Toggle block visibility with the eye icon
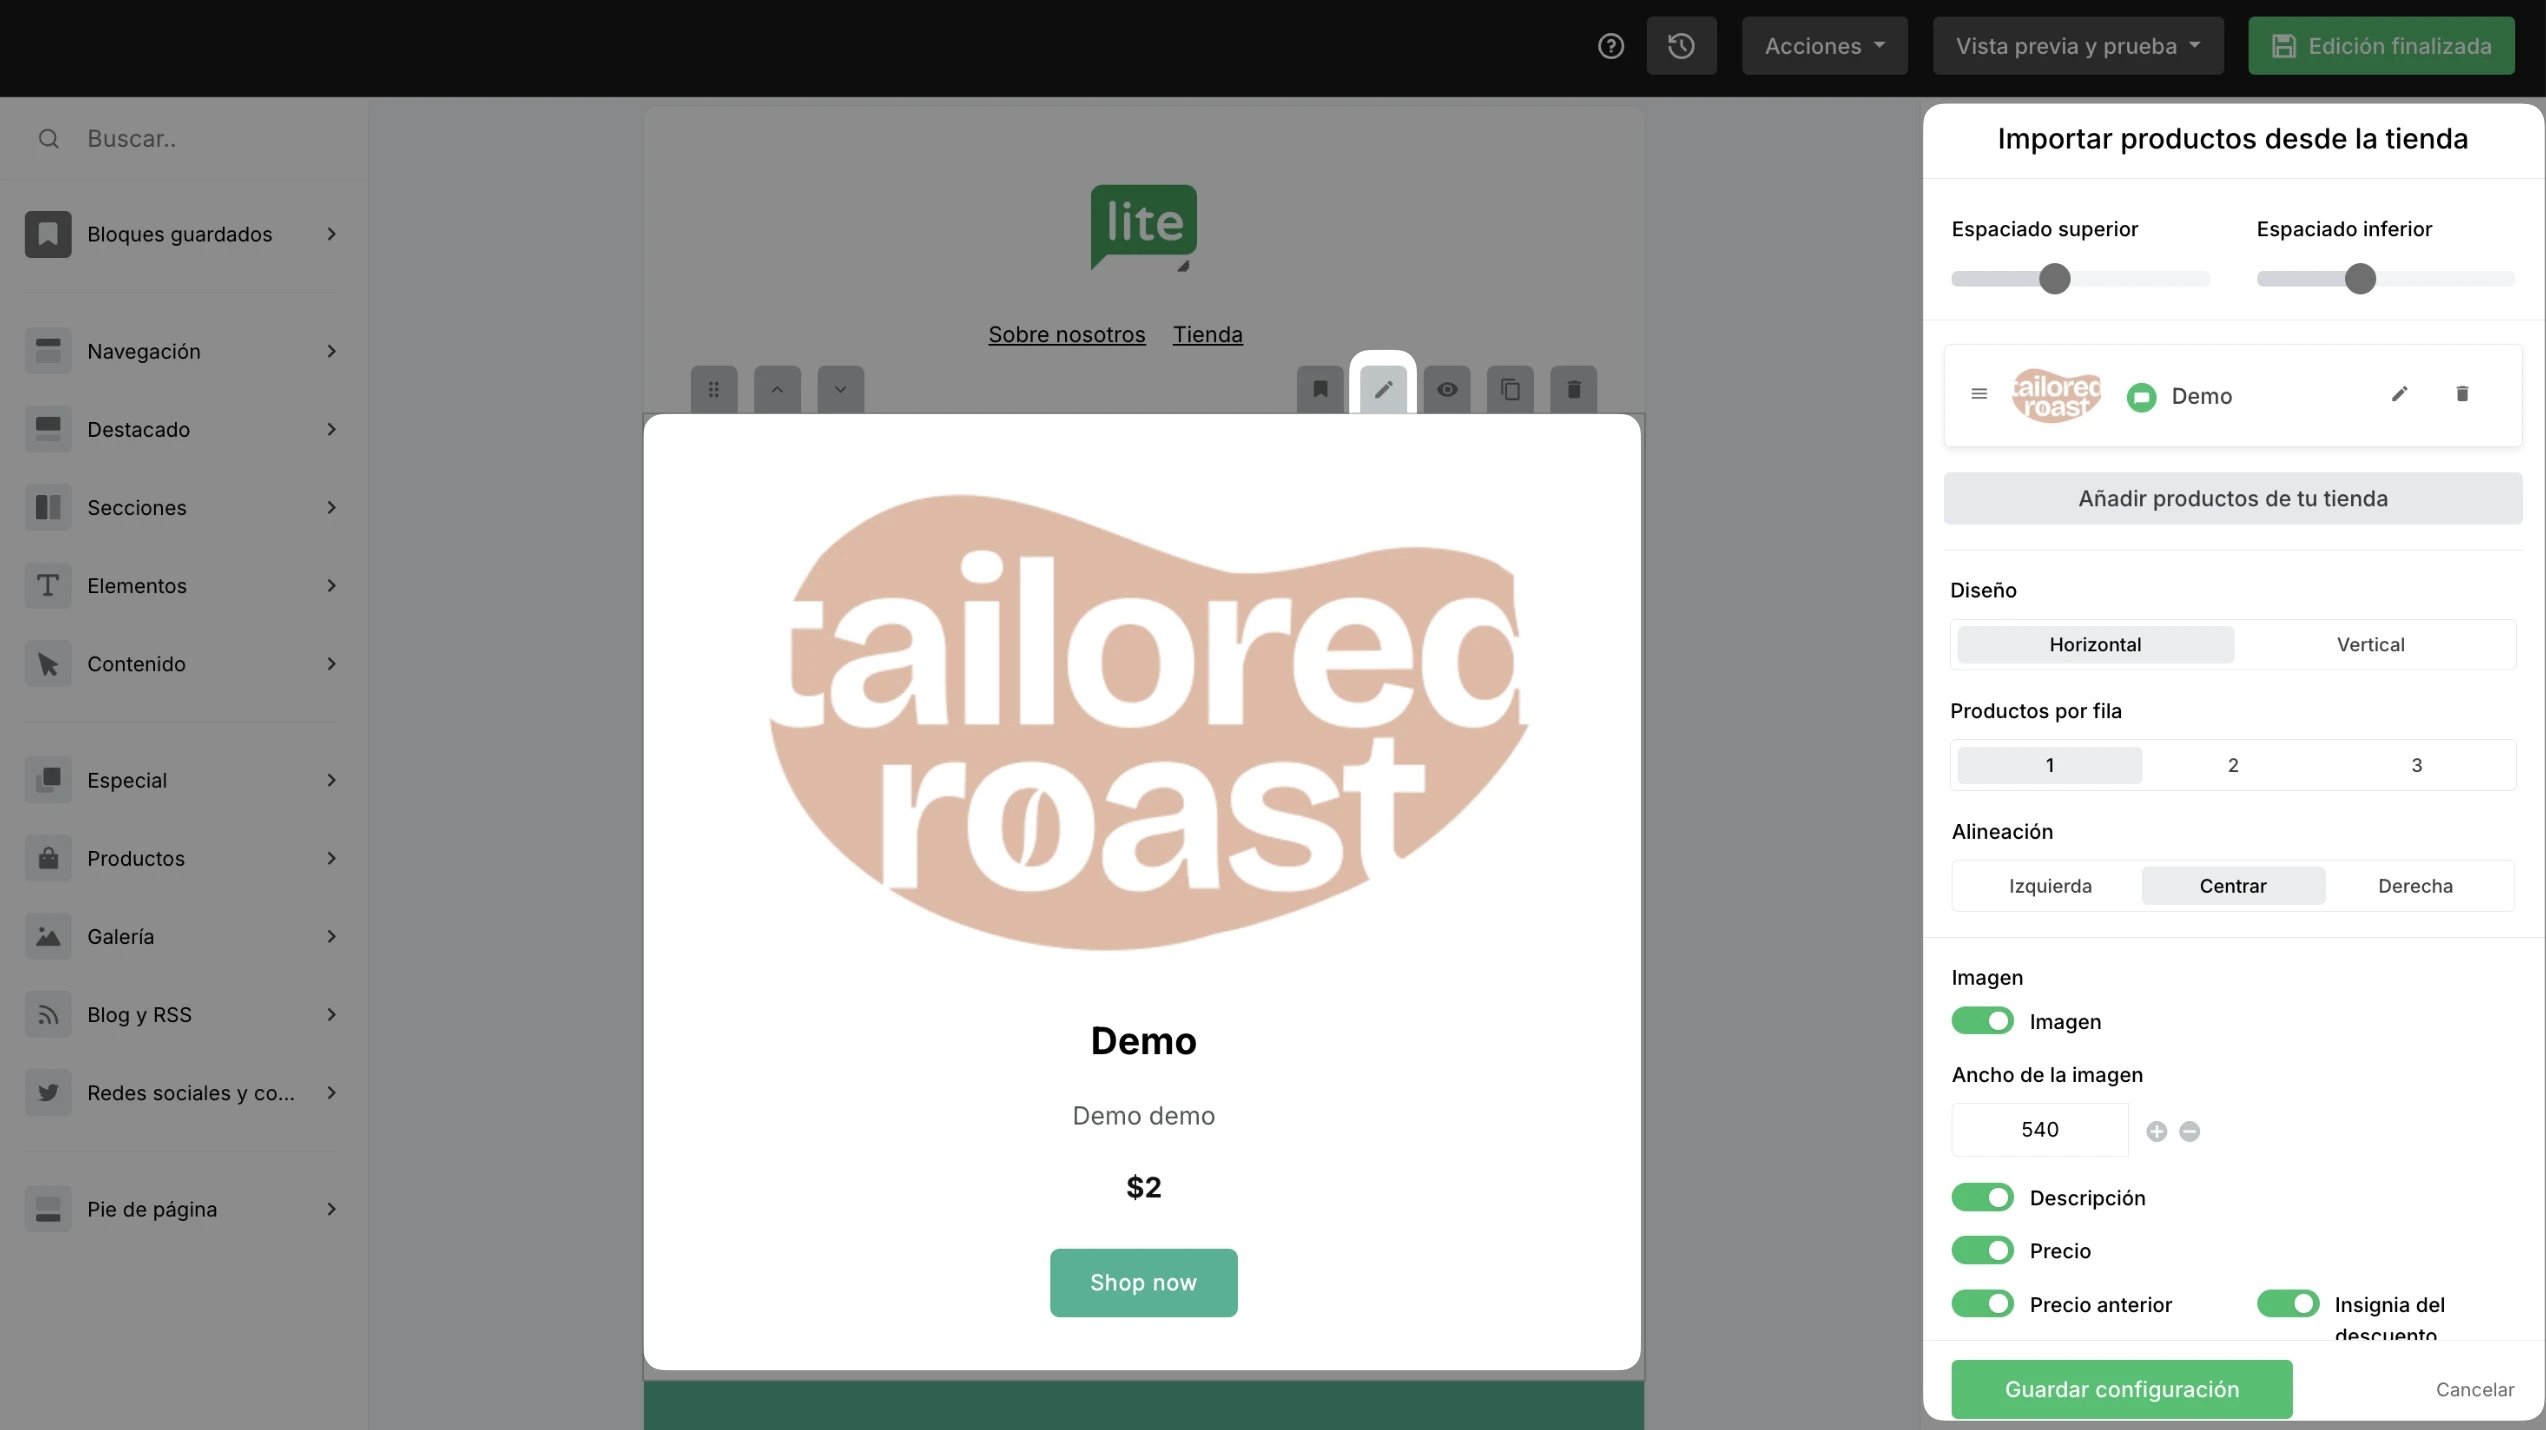The width and height of the screenshot is (2546, 1430). 1447,389
